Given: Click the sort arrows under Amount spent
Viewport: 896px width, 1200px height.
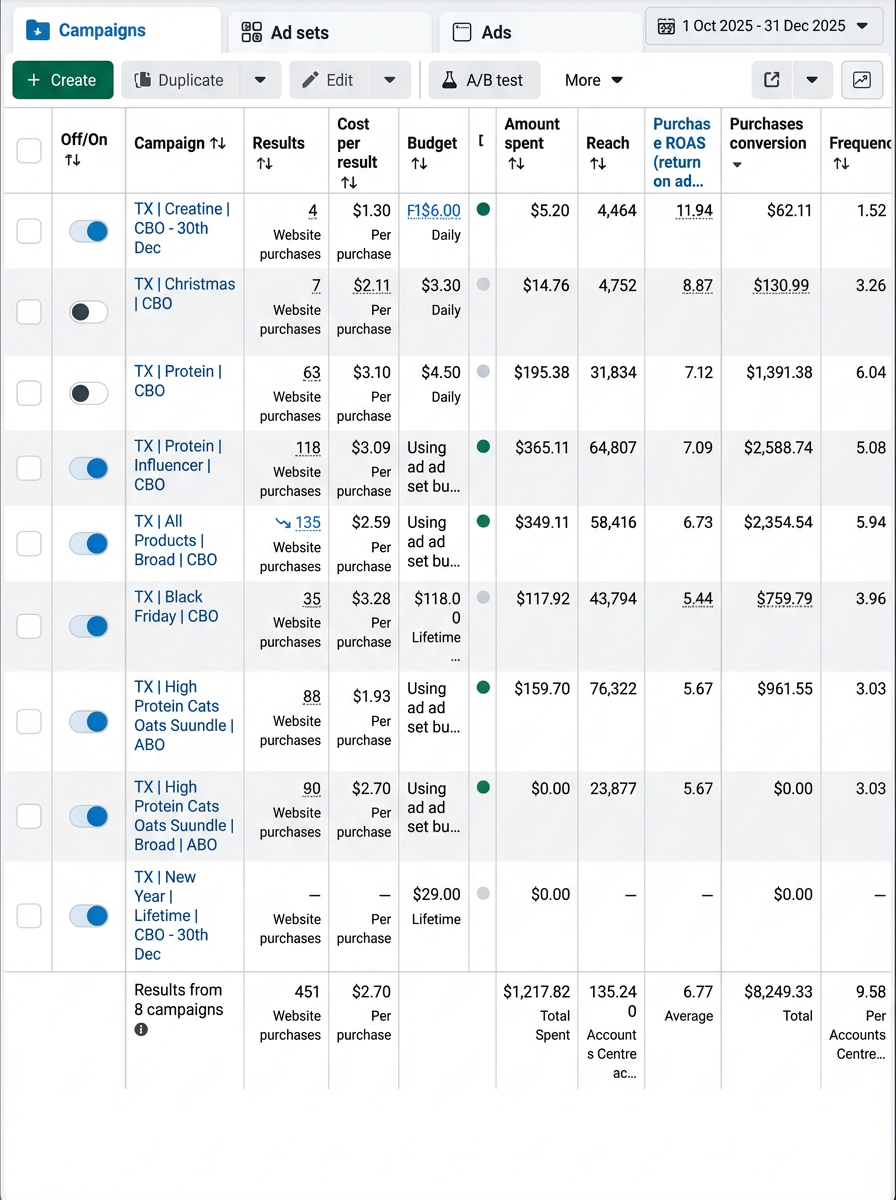Looking at the screenshot, I should click(516, 163).
